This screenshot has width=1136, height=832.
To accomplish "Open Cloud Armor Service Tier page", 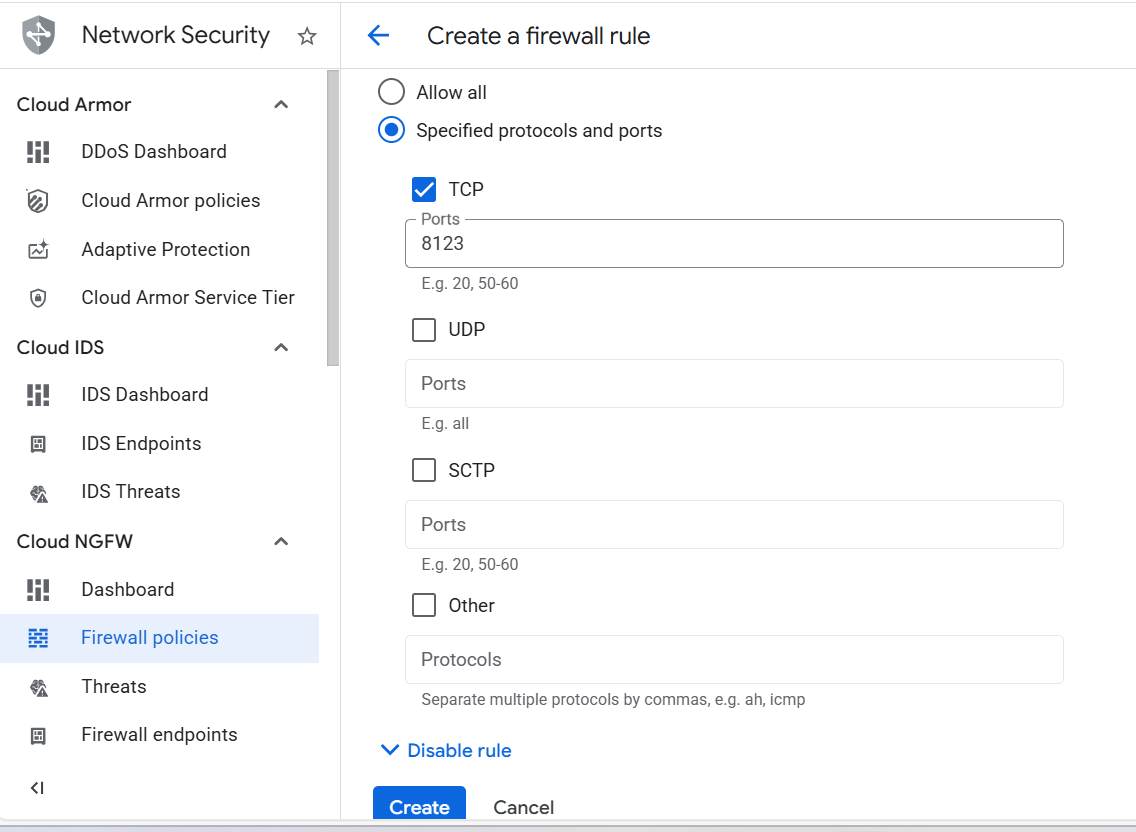I will tap(188, 298).
